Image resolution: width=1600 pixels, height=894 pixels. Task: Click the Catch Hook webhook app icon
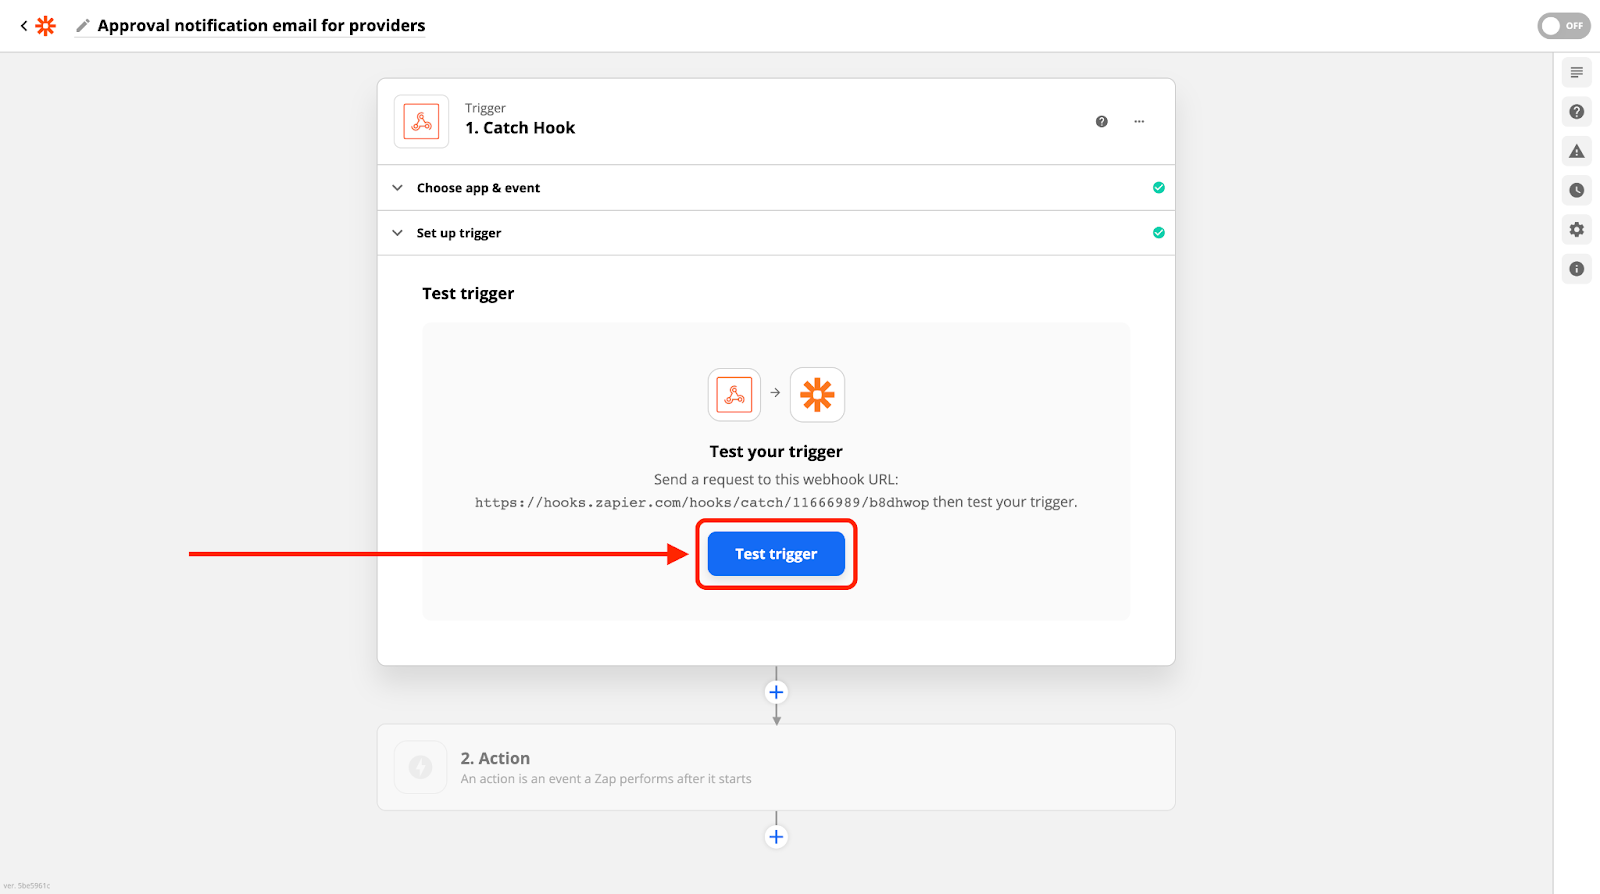click(421, 122)
